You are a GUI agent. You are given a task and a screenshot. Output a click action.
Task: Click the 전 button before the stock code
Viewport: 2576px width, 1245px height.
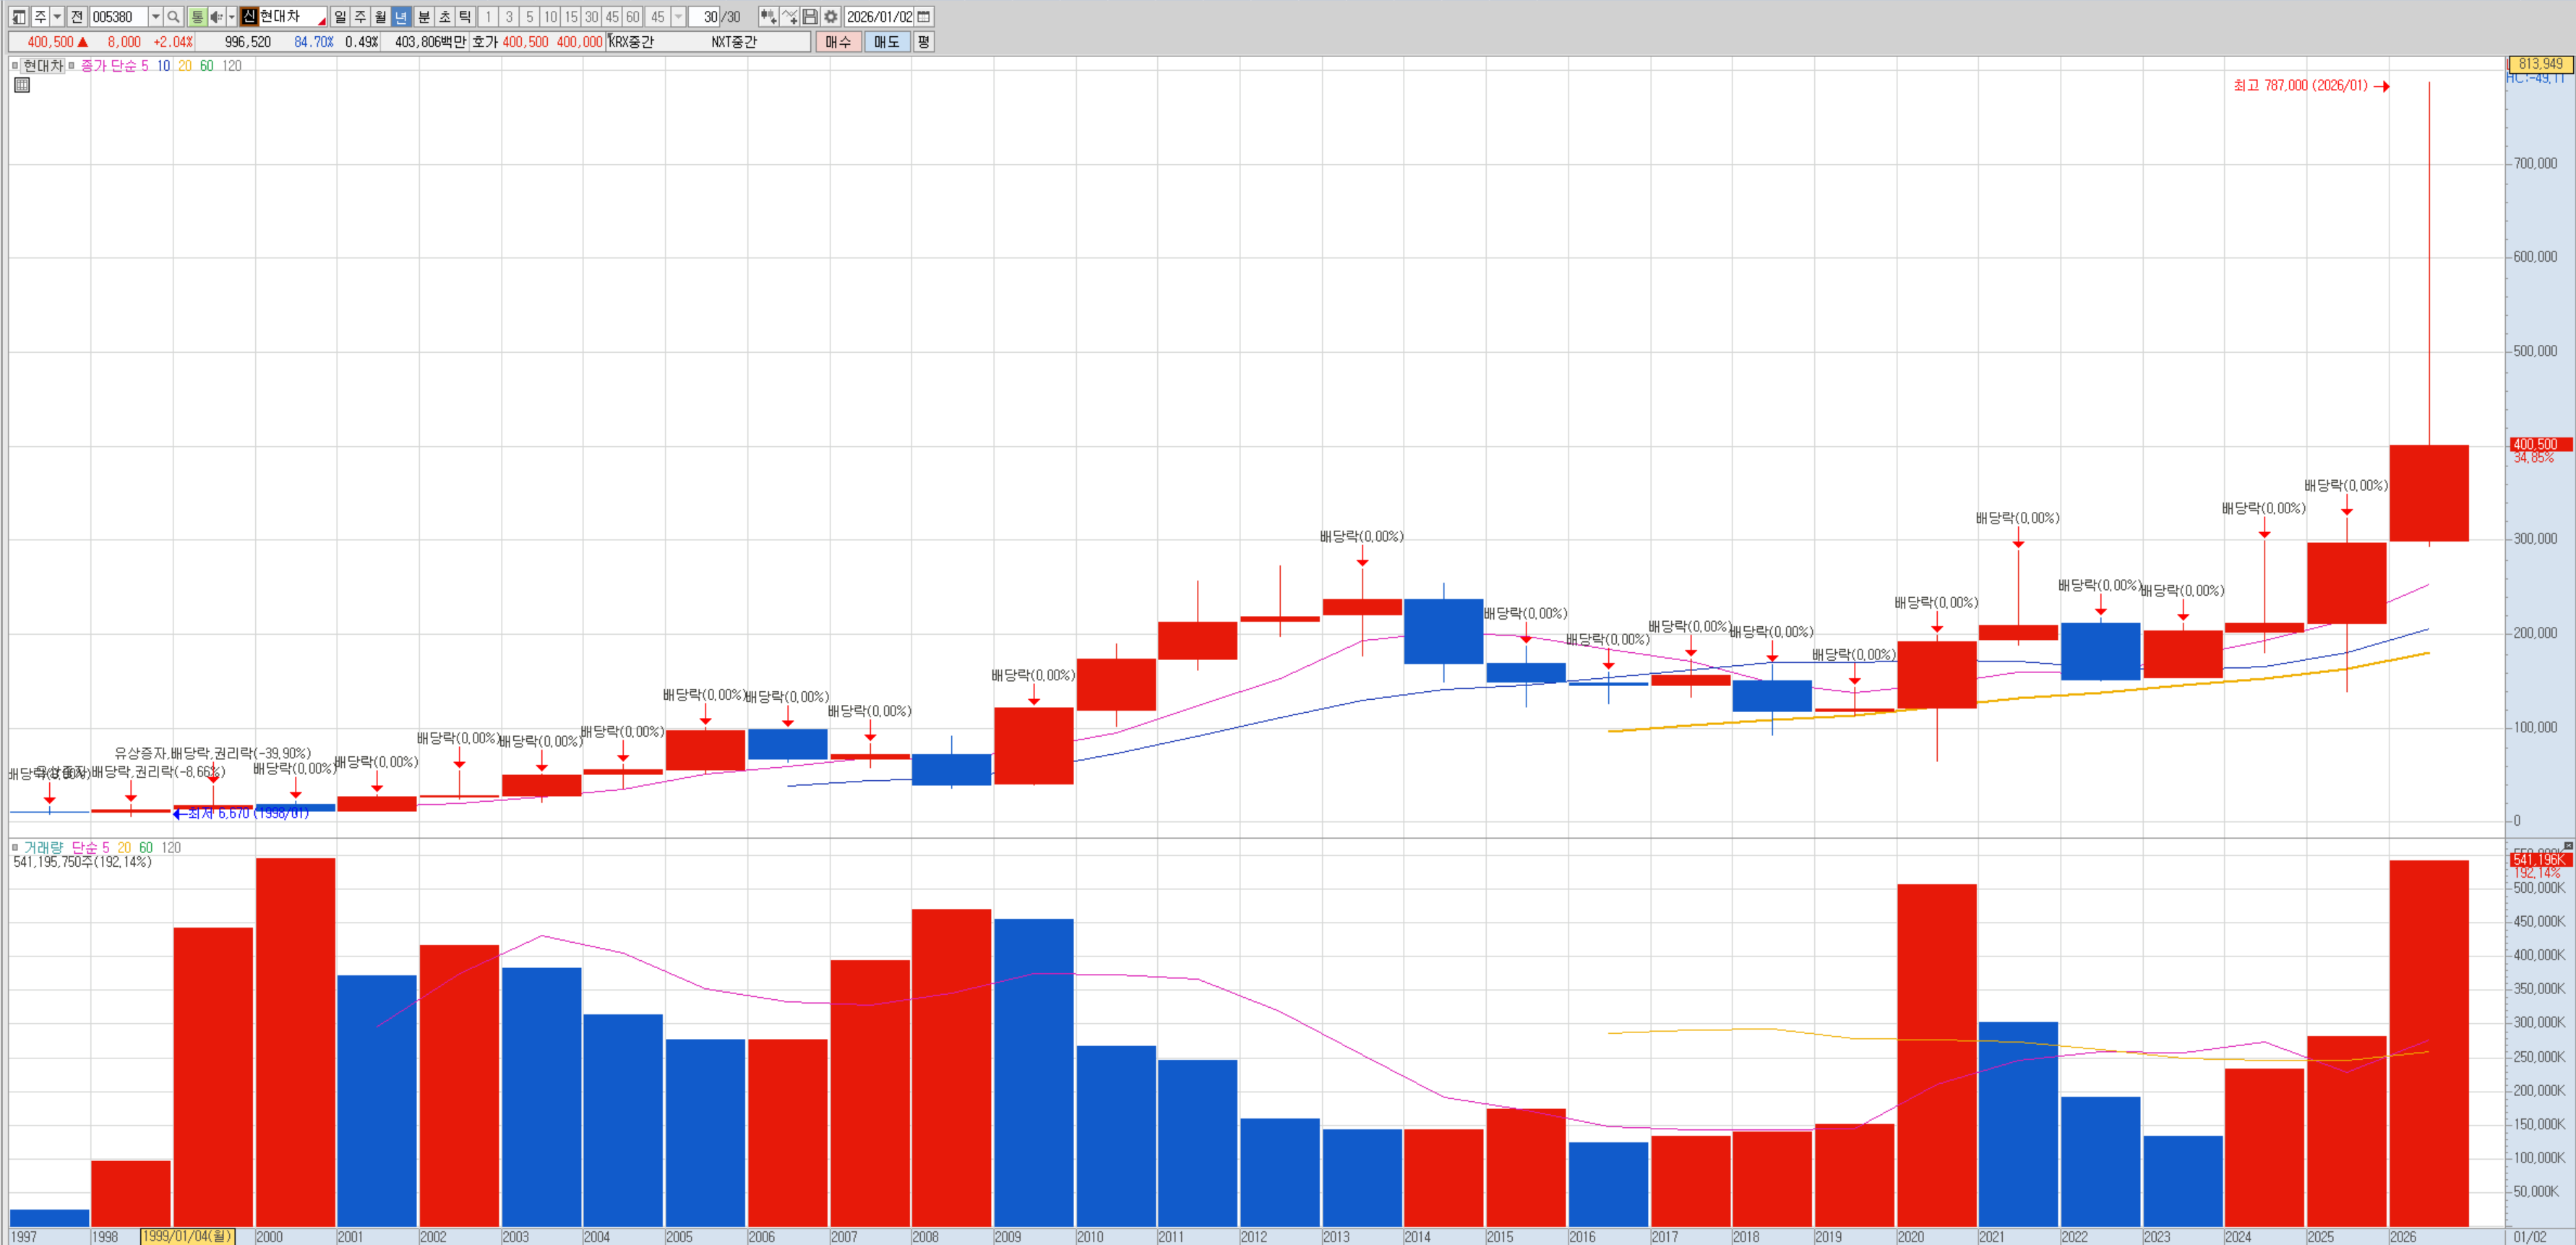77,16
